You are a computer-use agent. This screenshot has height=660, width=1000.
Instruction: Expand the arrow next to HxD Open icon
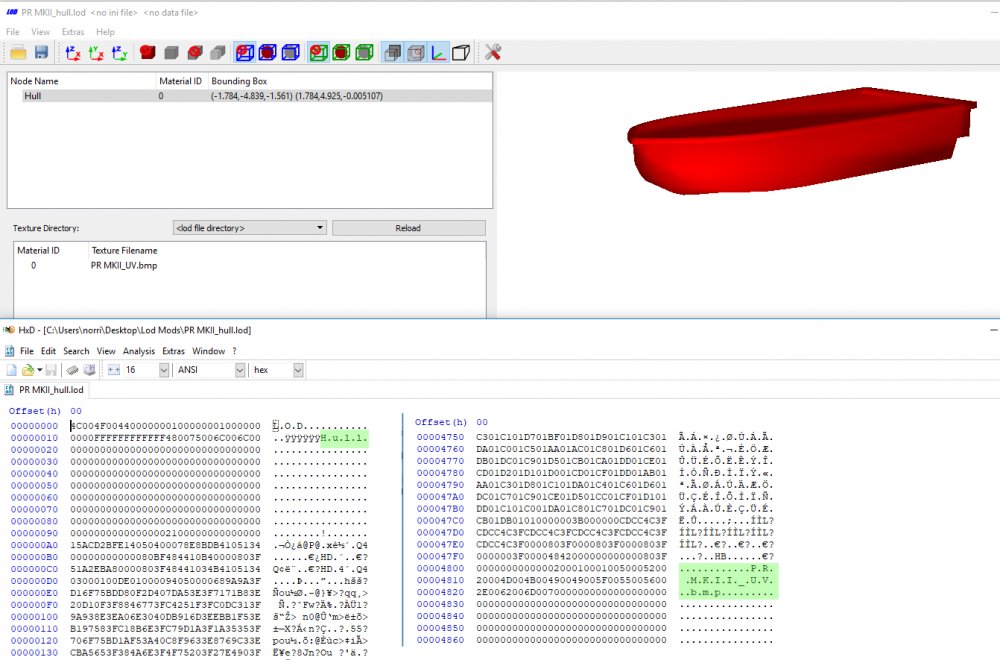(x=40, y=370)
